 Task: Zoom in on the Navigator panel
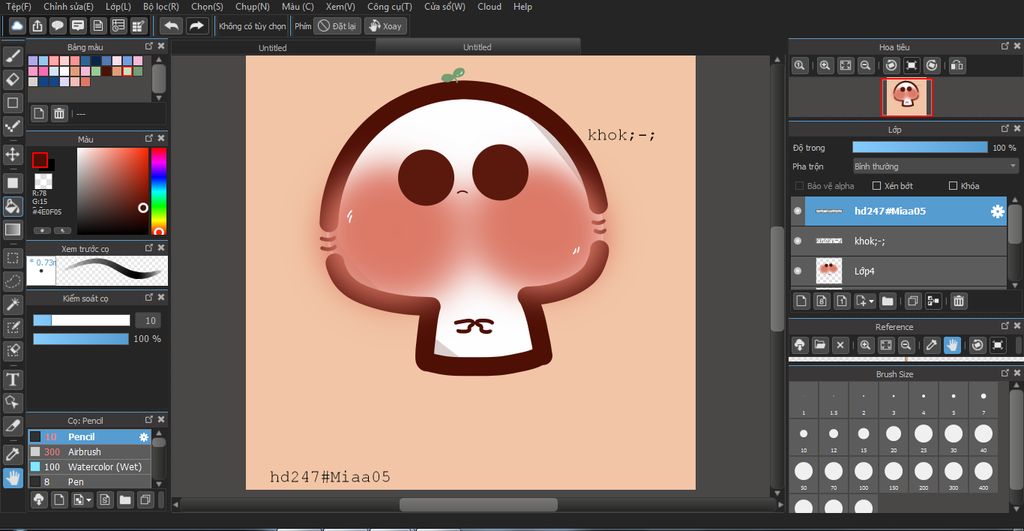[x=825, y=65]
